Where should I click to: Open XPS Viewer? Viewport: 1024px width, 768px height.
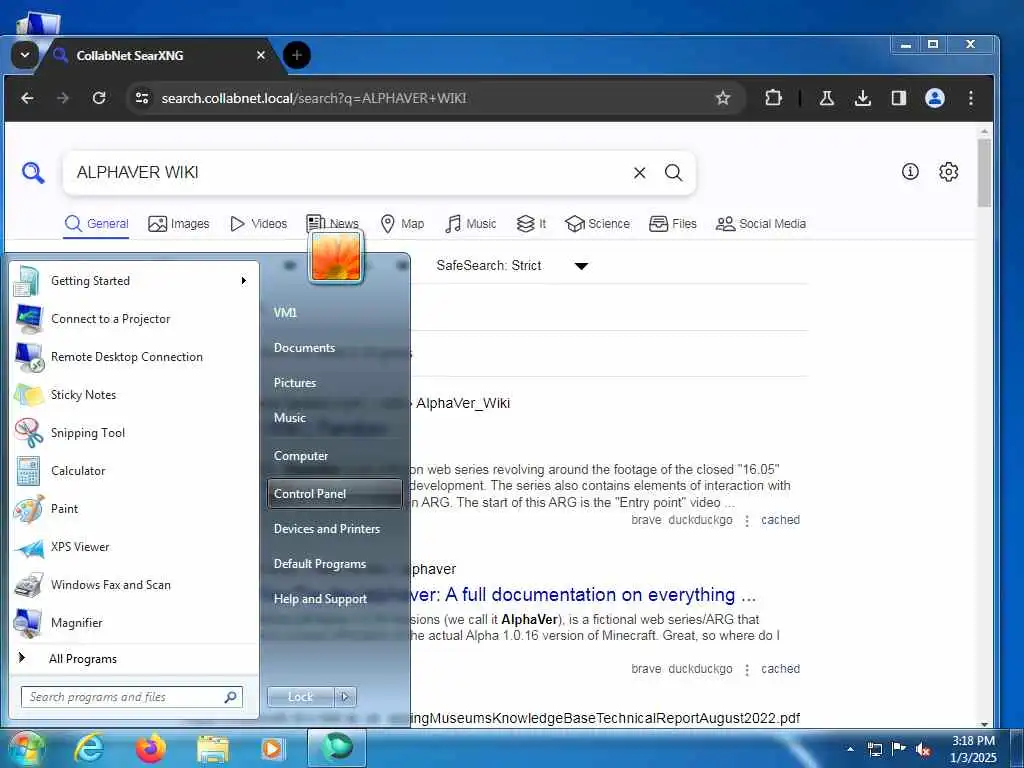(135, 547)
